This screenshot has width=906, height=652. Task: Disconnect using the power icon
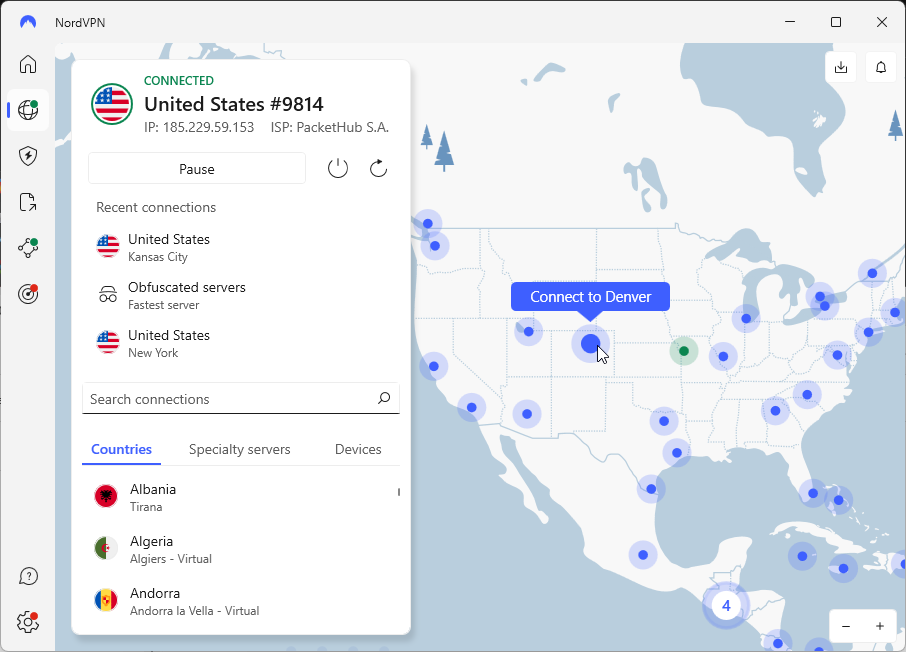[338, 169]
